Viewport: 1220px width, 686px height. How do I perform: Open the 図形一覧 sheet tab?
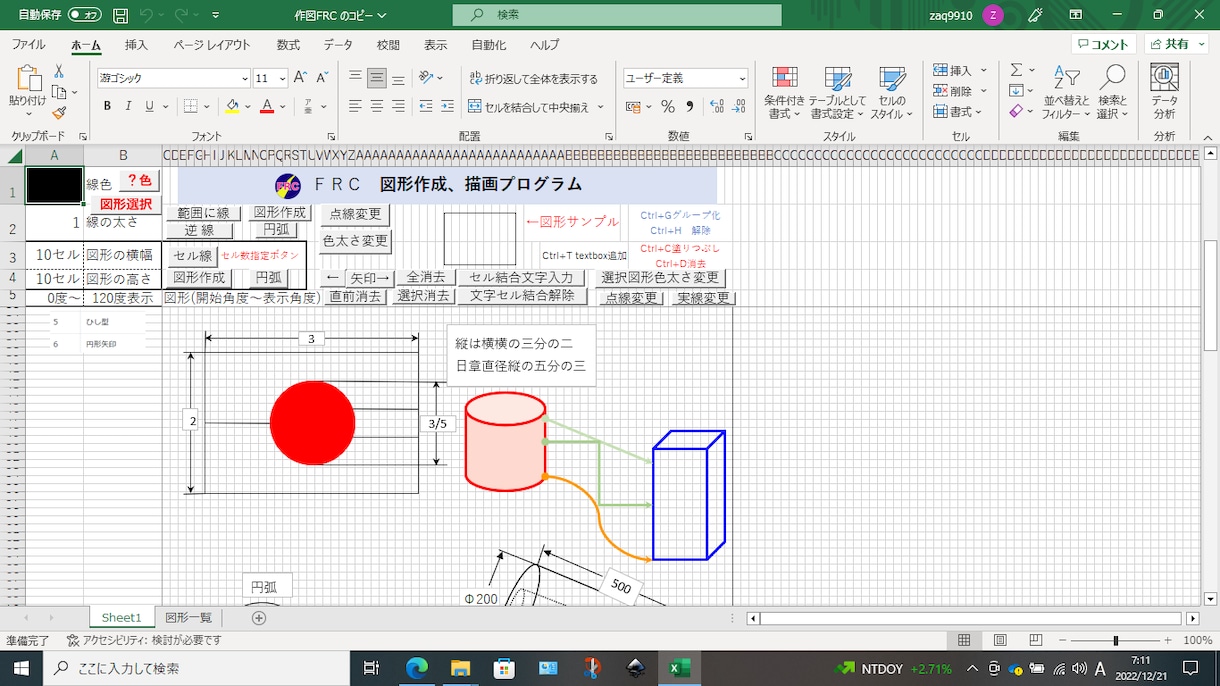pos(189,618)
